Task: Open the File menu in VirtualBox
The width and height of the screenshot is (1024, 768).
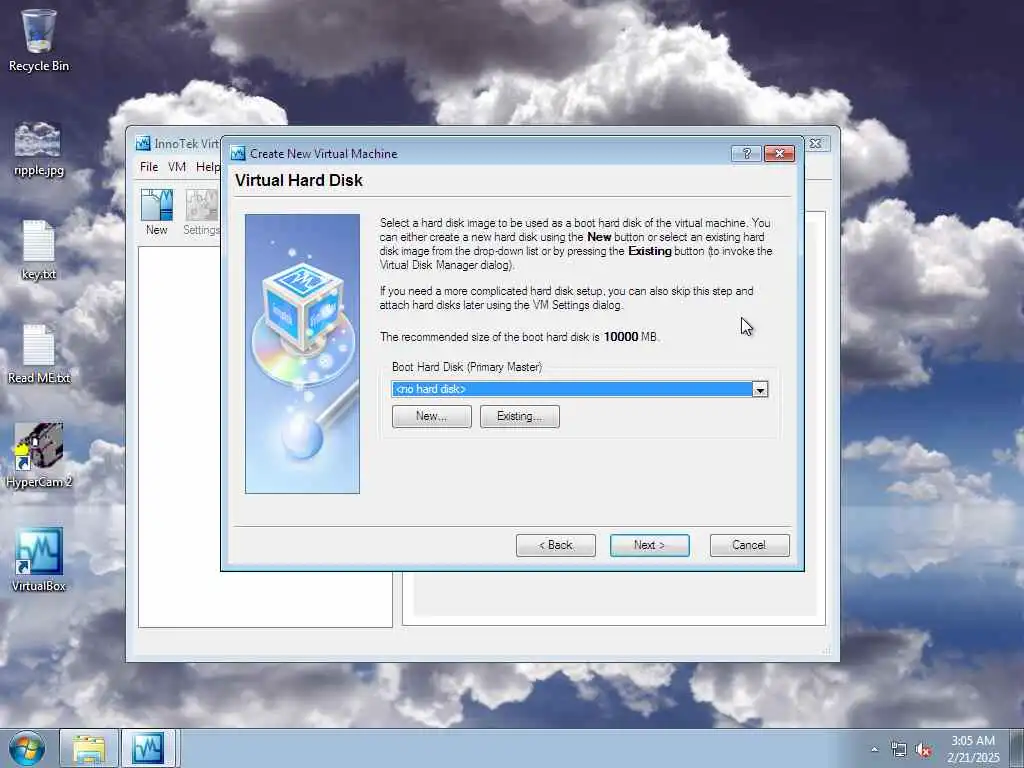Action: pos(149,167)
